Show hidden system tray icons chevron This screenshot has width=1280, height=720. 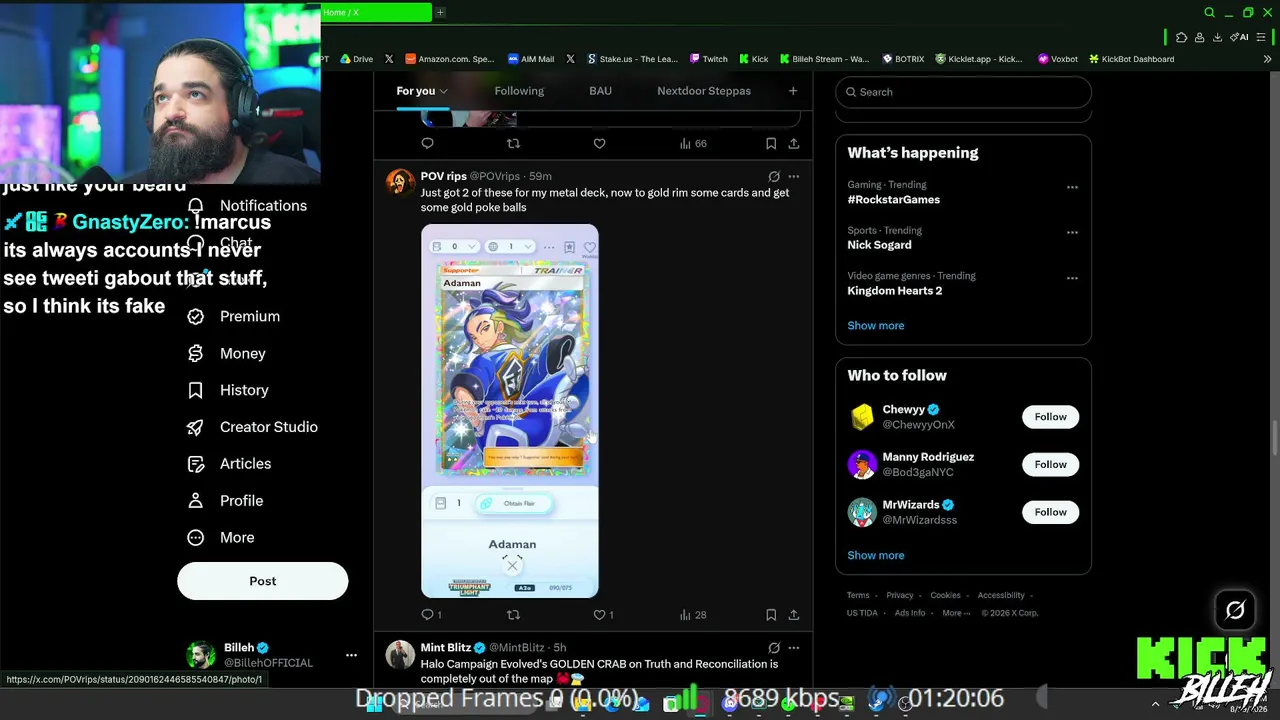click(x=1155, y=704)
